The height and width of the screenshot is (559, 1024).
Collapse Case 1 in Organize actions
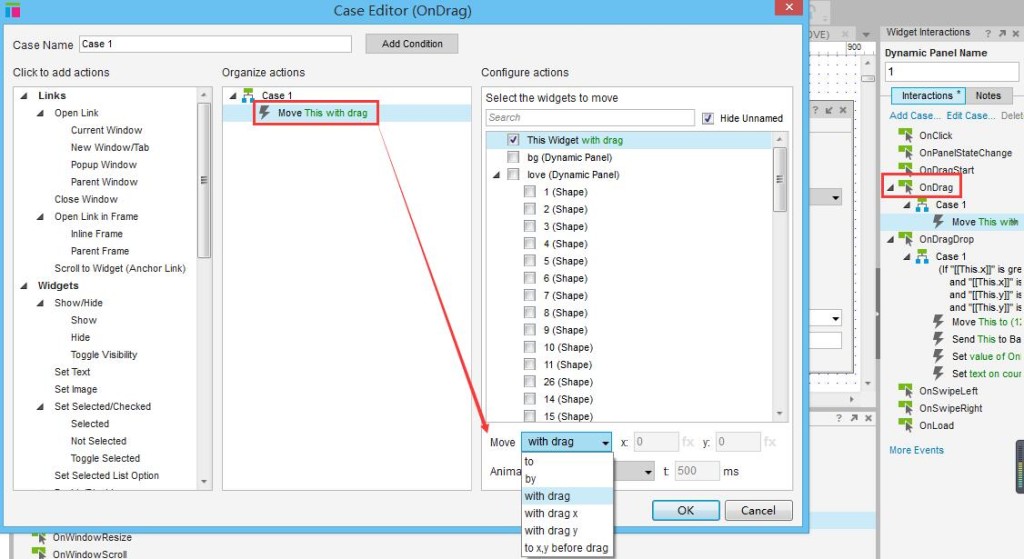coord(232,96)
